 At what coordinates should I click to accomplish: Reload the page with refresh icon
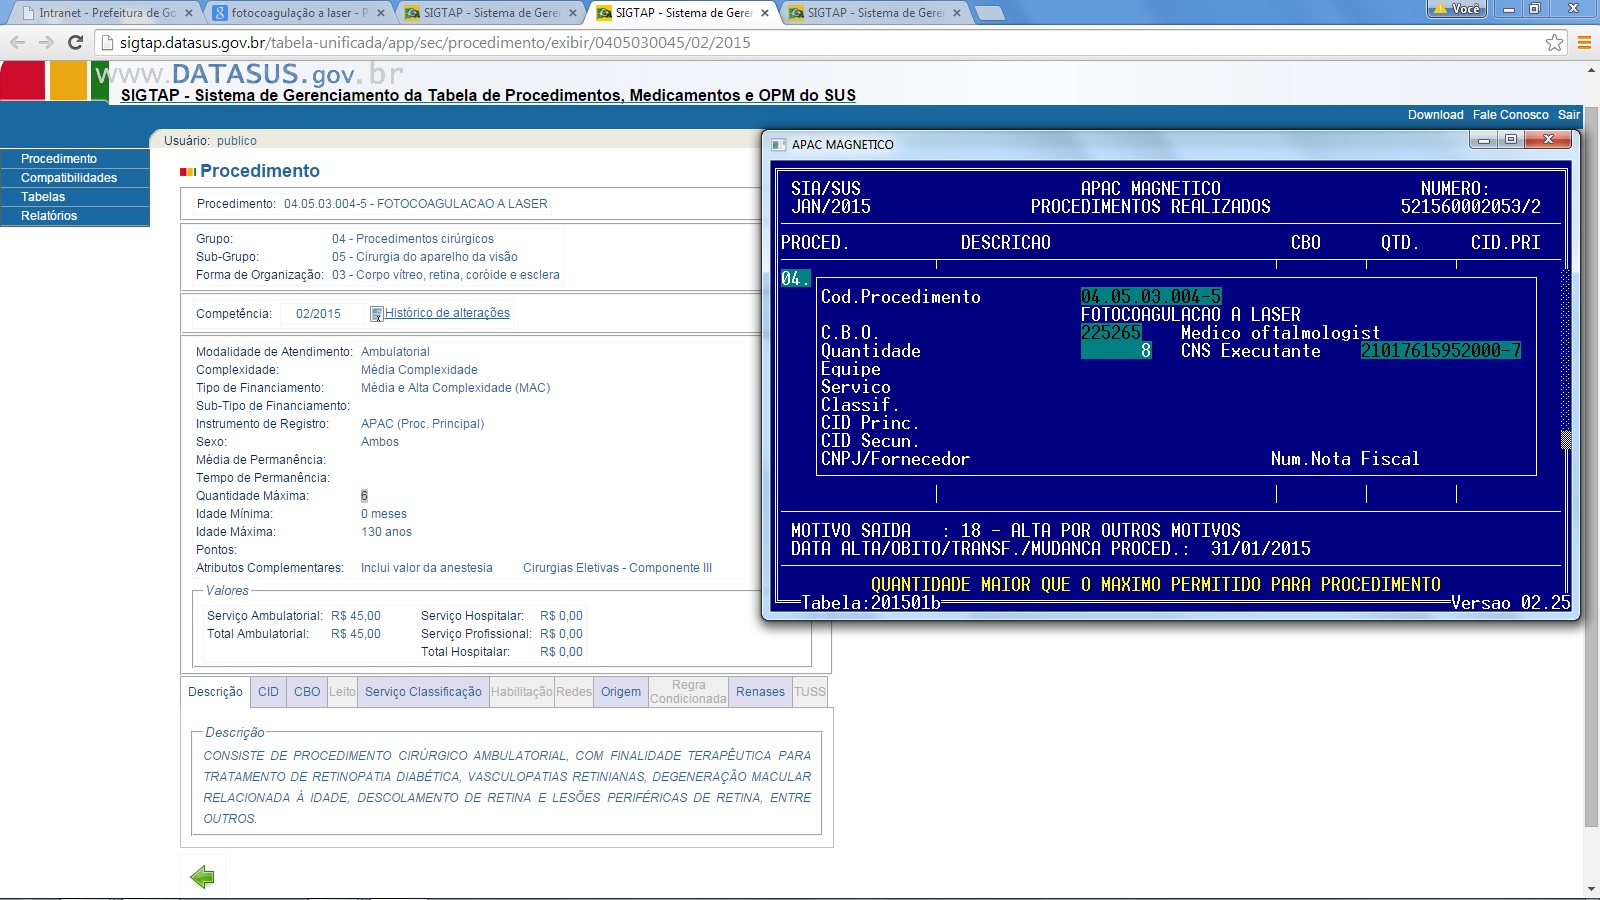click(75, 42)
